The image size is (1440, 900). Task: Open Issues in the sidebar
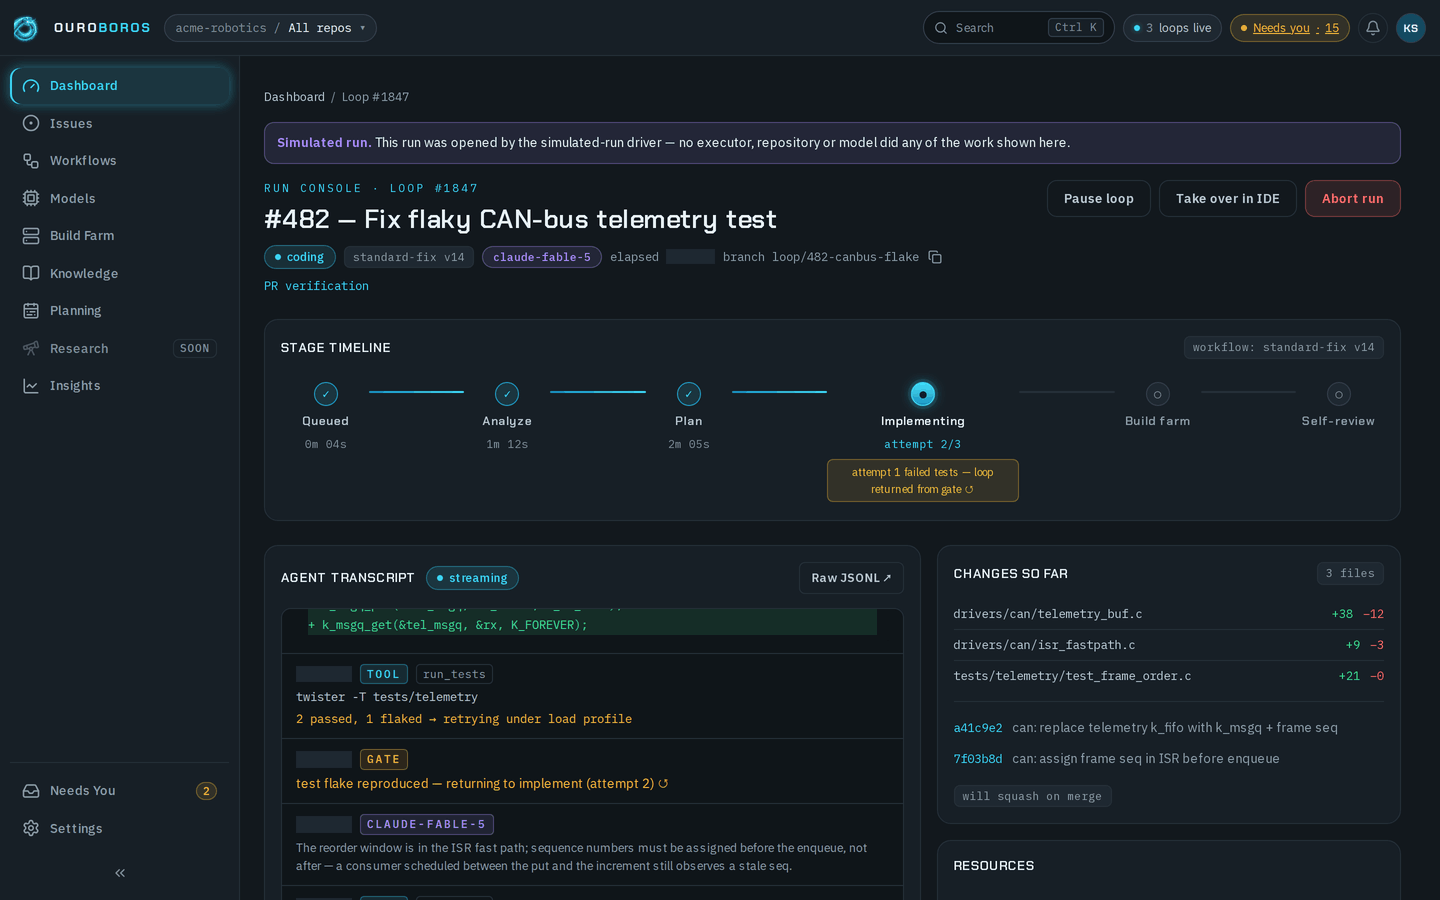(x=120, y=123)
